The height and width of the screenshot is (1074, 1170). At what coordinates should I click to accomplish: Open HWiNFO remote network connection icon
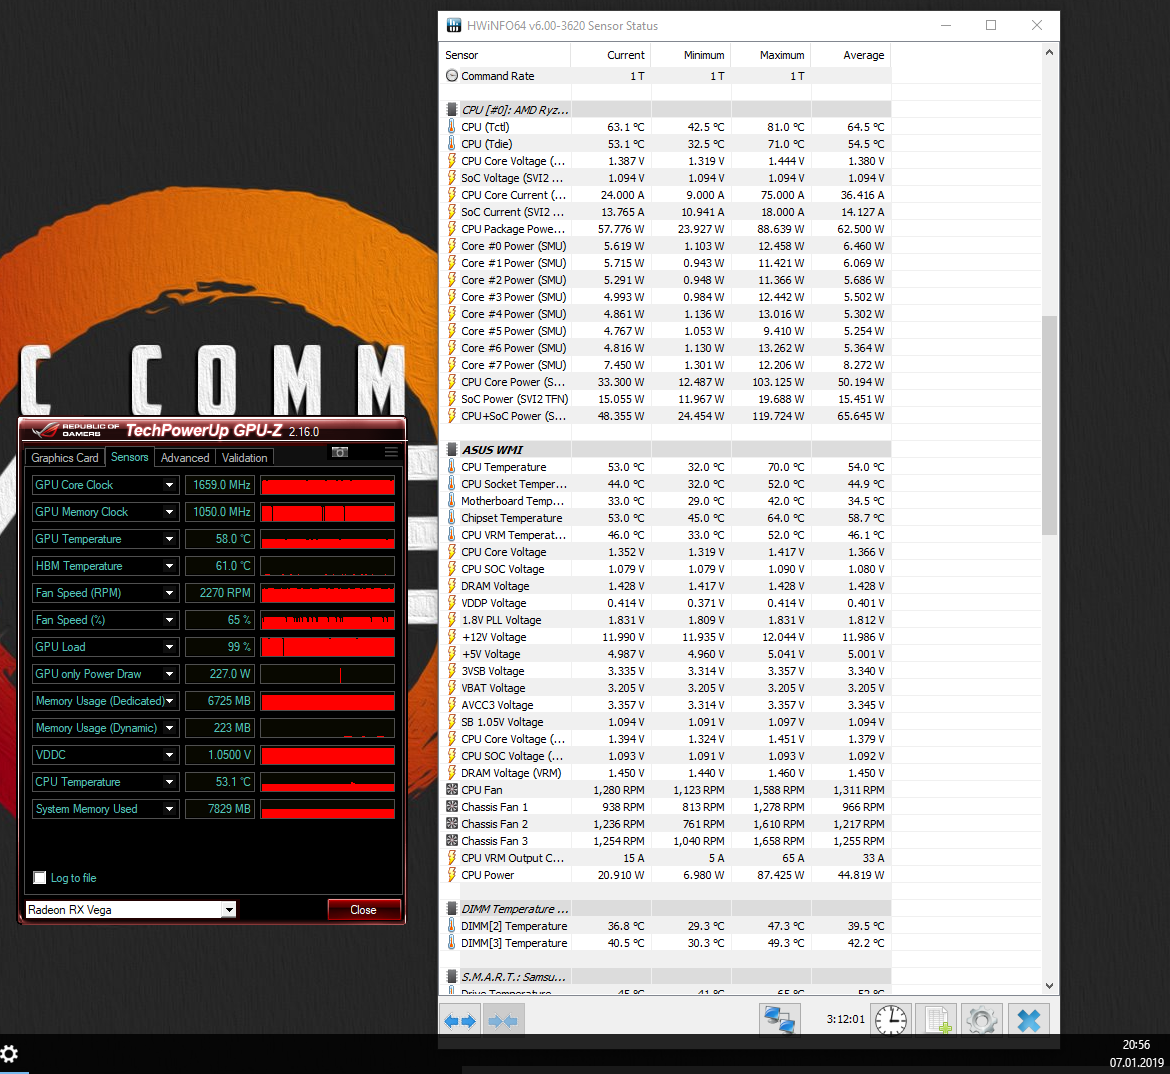coord(780,1020)
